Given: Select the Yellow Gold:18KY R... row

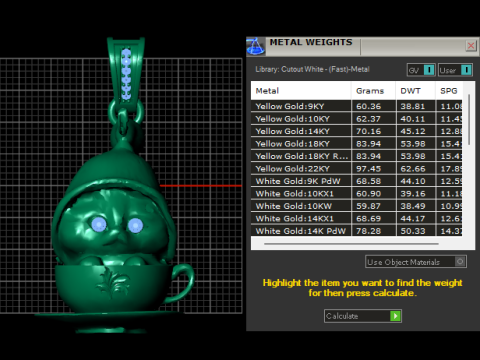Looking at the screenshot, I should coord(356,156).
